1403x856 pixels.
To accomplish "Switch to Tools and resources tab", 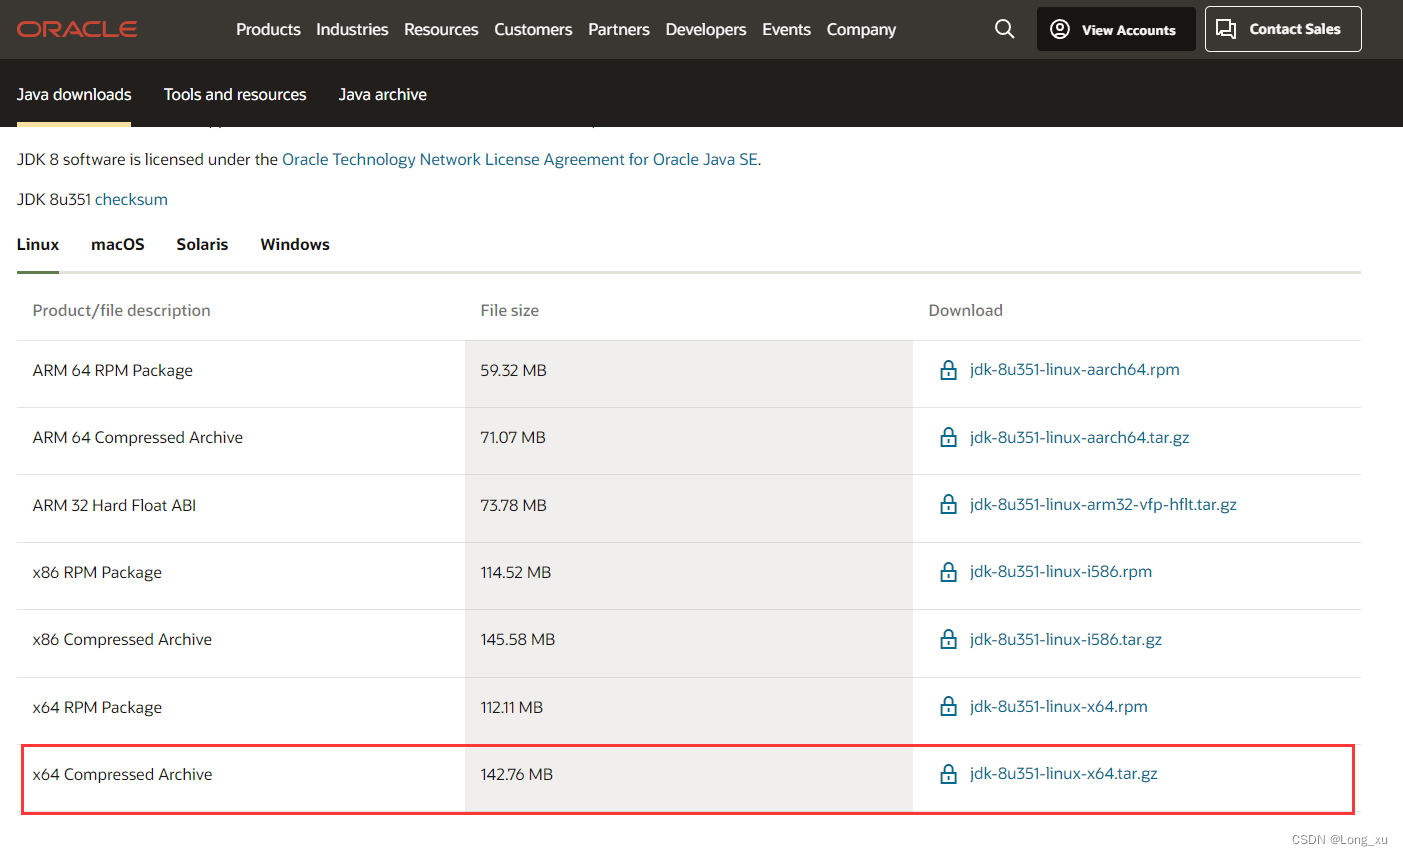I will [235, 94].
